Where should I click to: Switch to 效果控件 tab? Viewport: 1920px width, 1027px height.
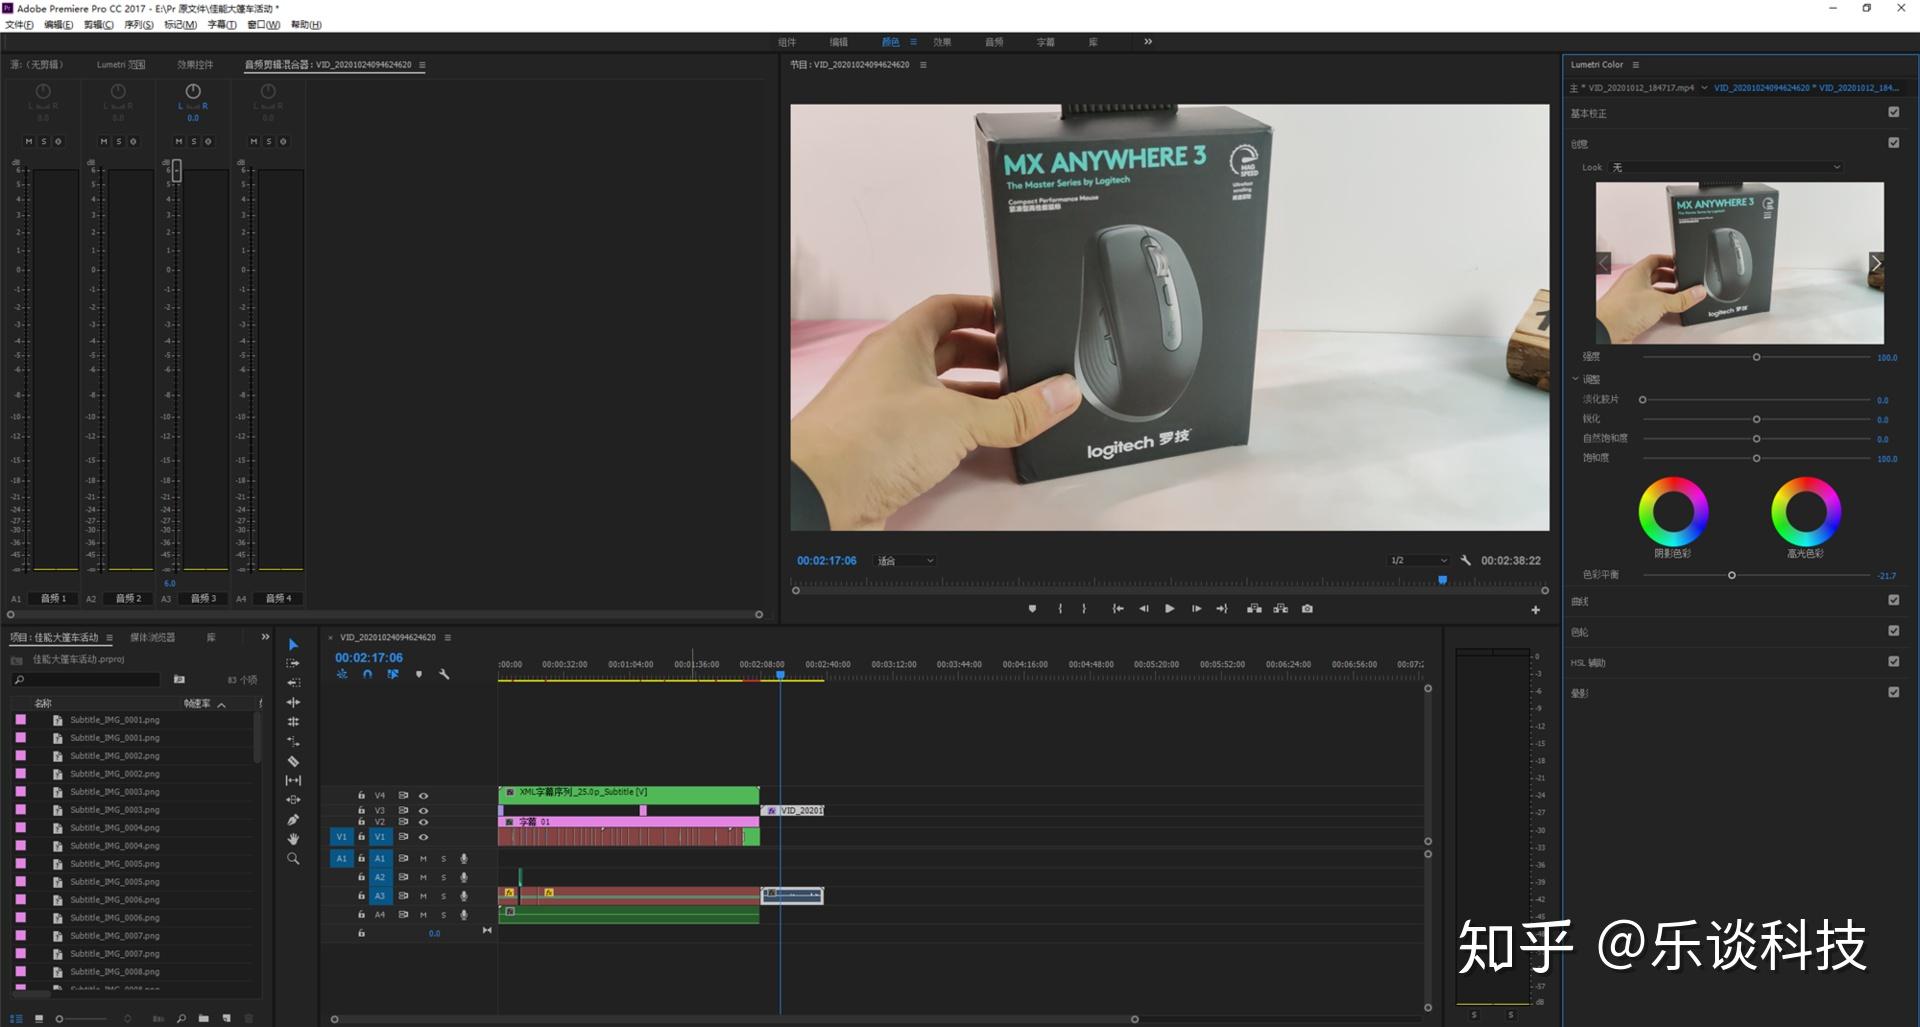tap(196, 65)
